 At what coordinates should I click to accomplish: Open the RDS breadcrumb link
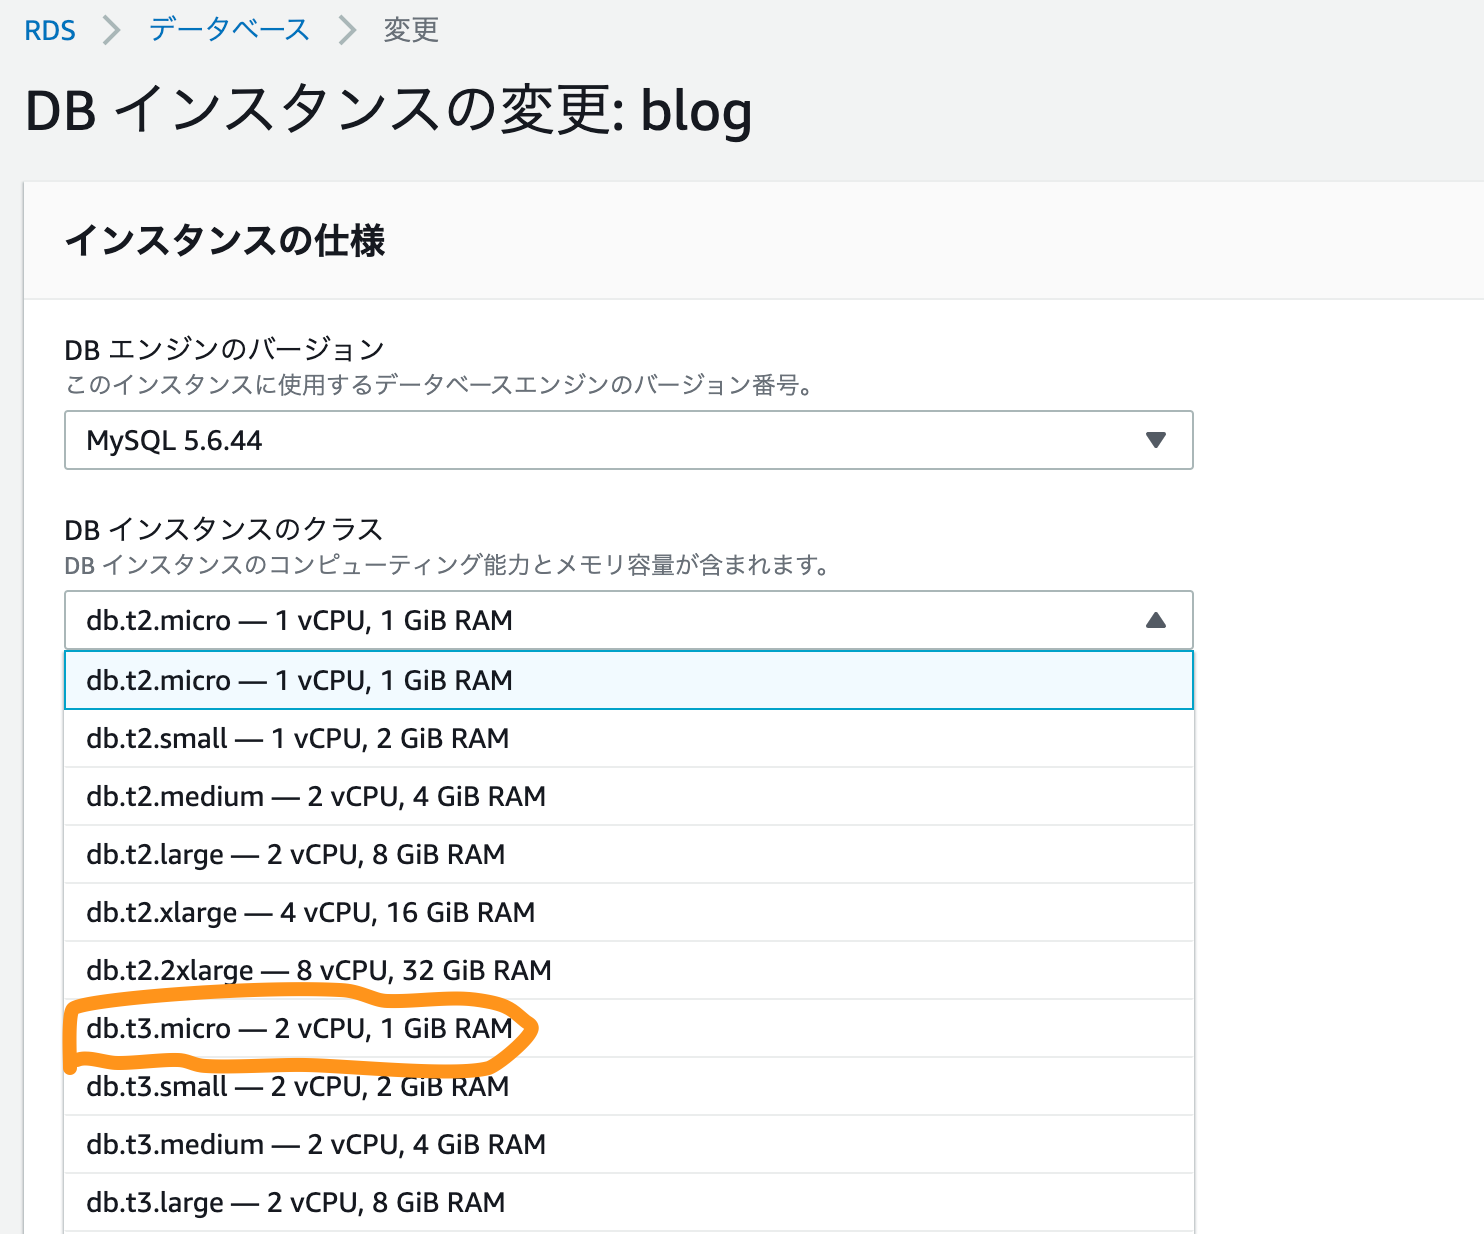(x=50, y=30)
